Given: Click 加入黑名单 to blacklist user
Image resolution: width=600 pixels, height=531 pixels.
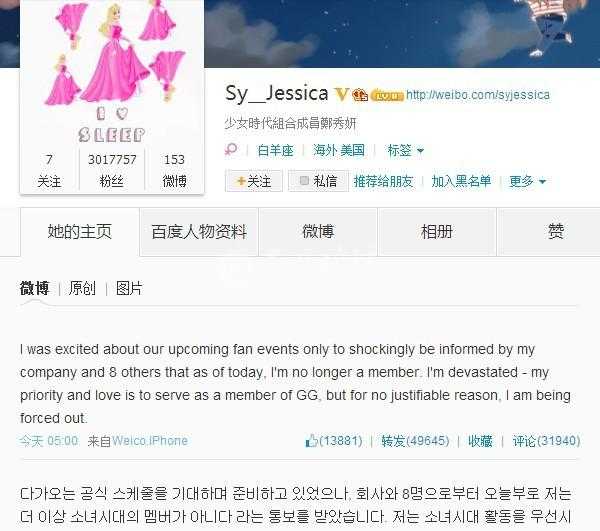Looking at the screenshot, I should [461, 181].
